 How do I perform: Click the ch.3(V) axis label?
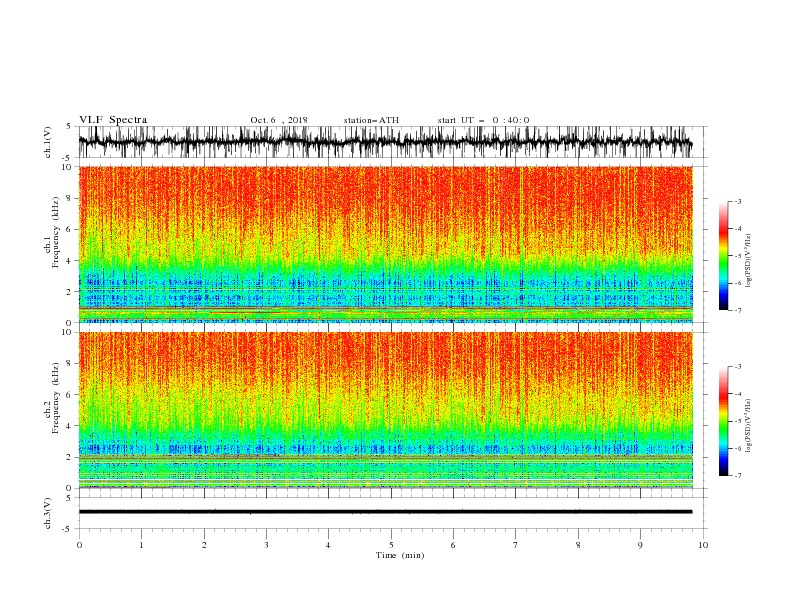tap(48, 513)
